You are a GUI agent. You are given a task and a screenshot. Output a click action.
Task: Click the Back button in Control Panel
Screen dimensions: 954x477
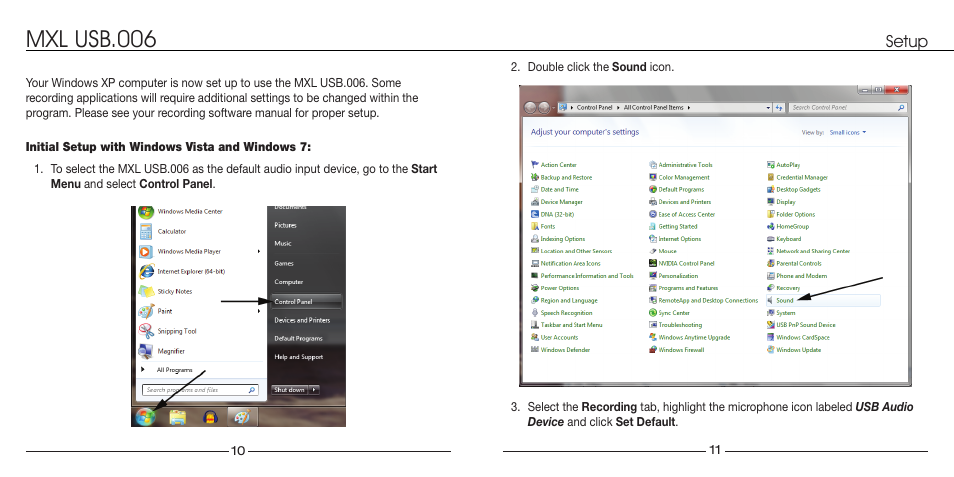pos(531,108)
